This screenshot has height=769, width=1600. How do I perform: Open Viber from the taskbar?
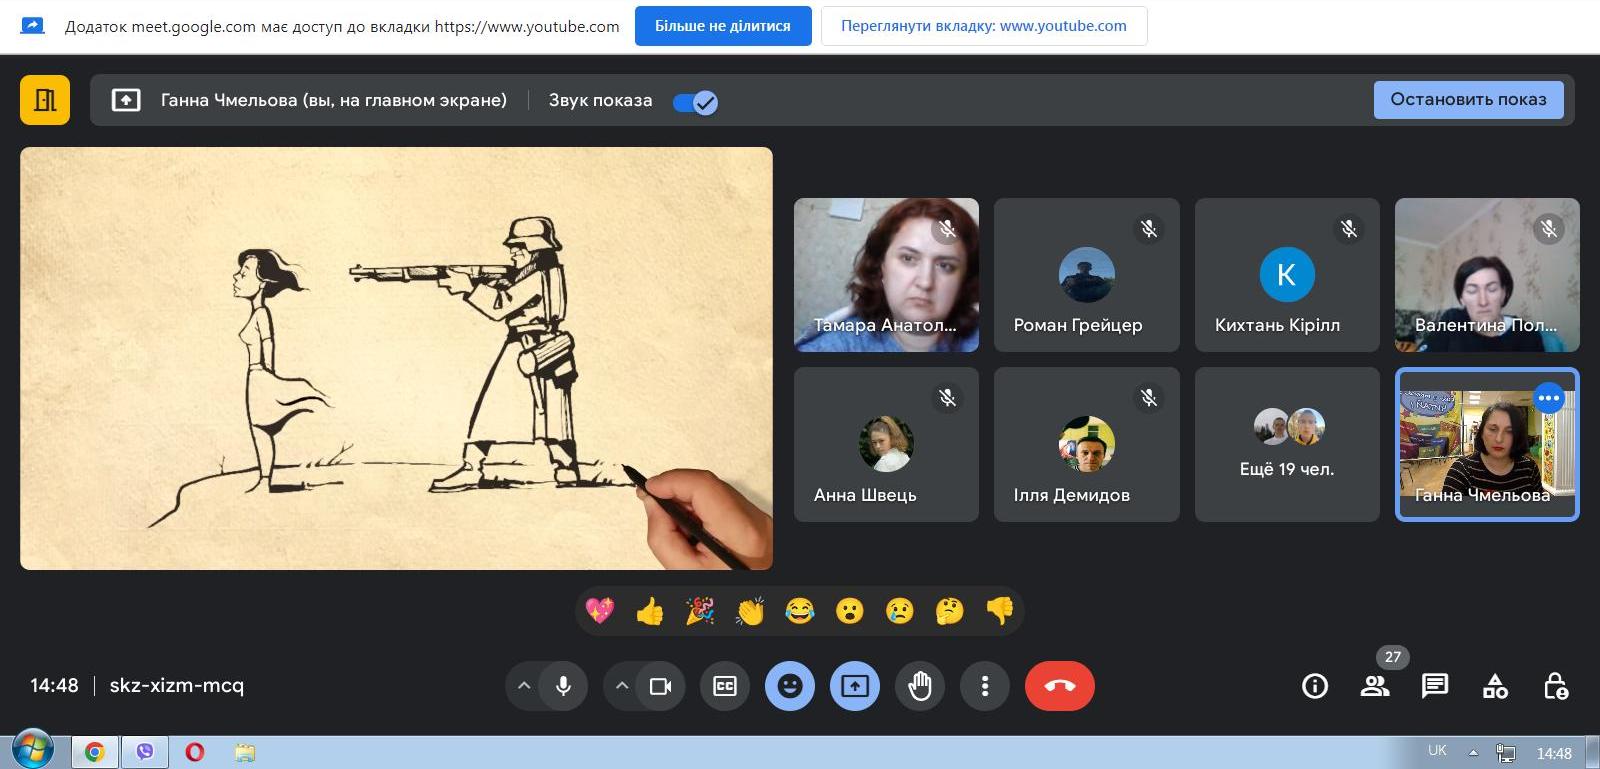click(x=145, y=752)
